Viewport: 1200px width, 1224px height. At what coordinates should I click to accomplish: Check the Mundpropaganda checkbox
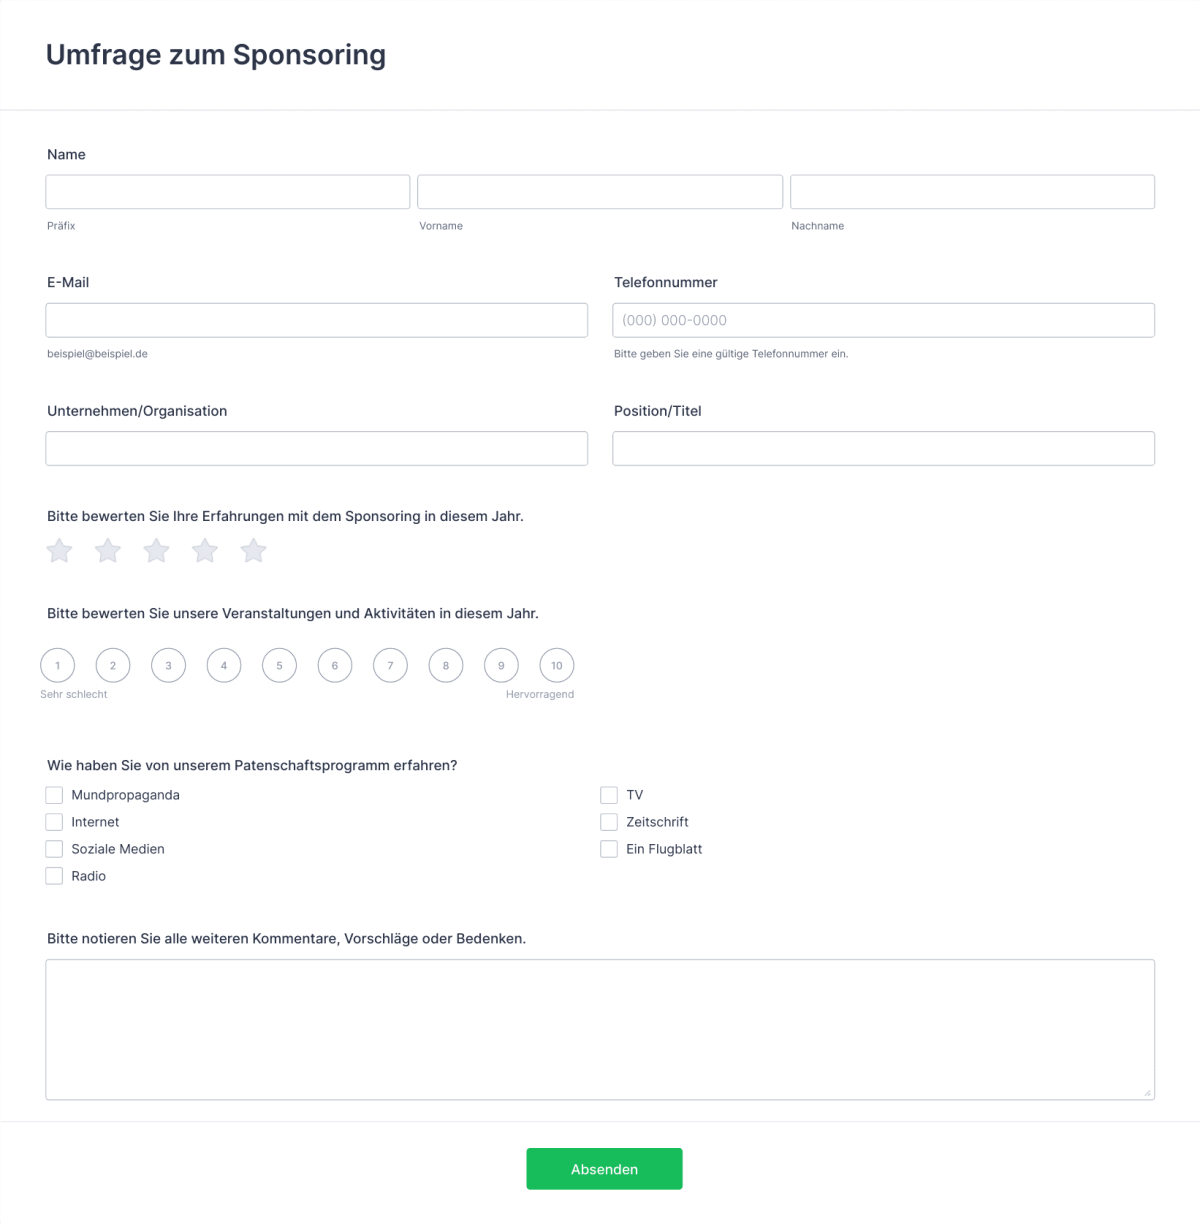(54, 794)
